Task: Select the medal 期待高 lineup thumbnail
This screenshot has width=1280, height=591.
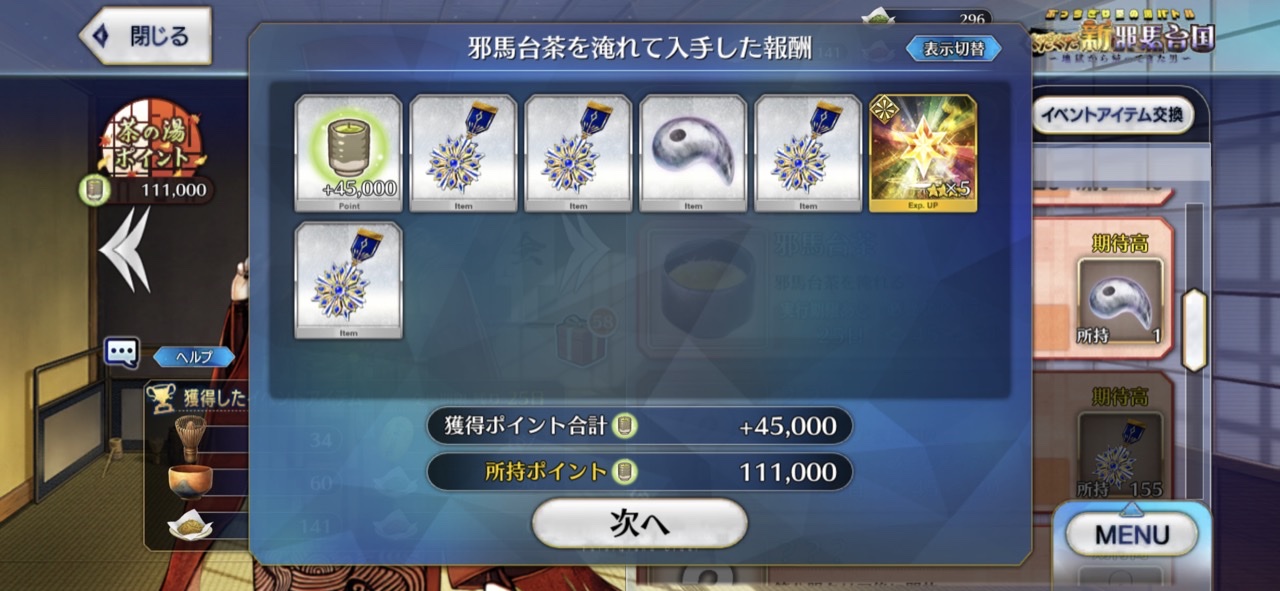Action: pyautogui.click(x=1120, y=457)
